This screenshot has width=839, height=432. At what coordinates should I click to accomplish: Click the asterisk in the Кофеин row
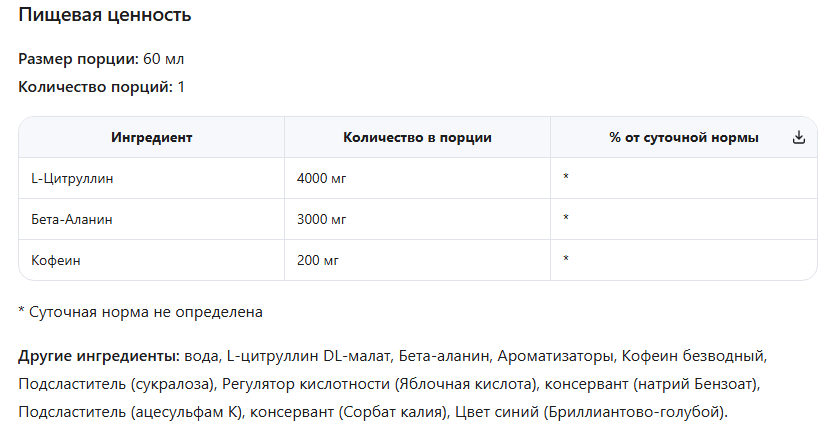(566, 260)
